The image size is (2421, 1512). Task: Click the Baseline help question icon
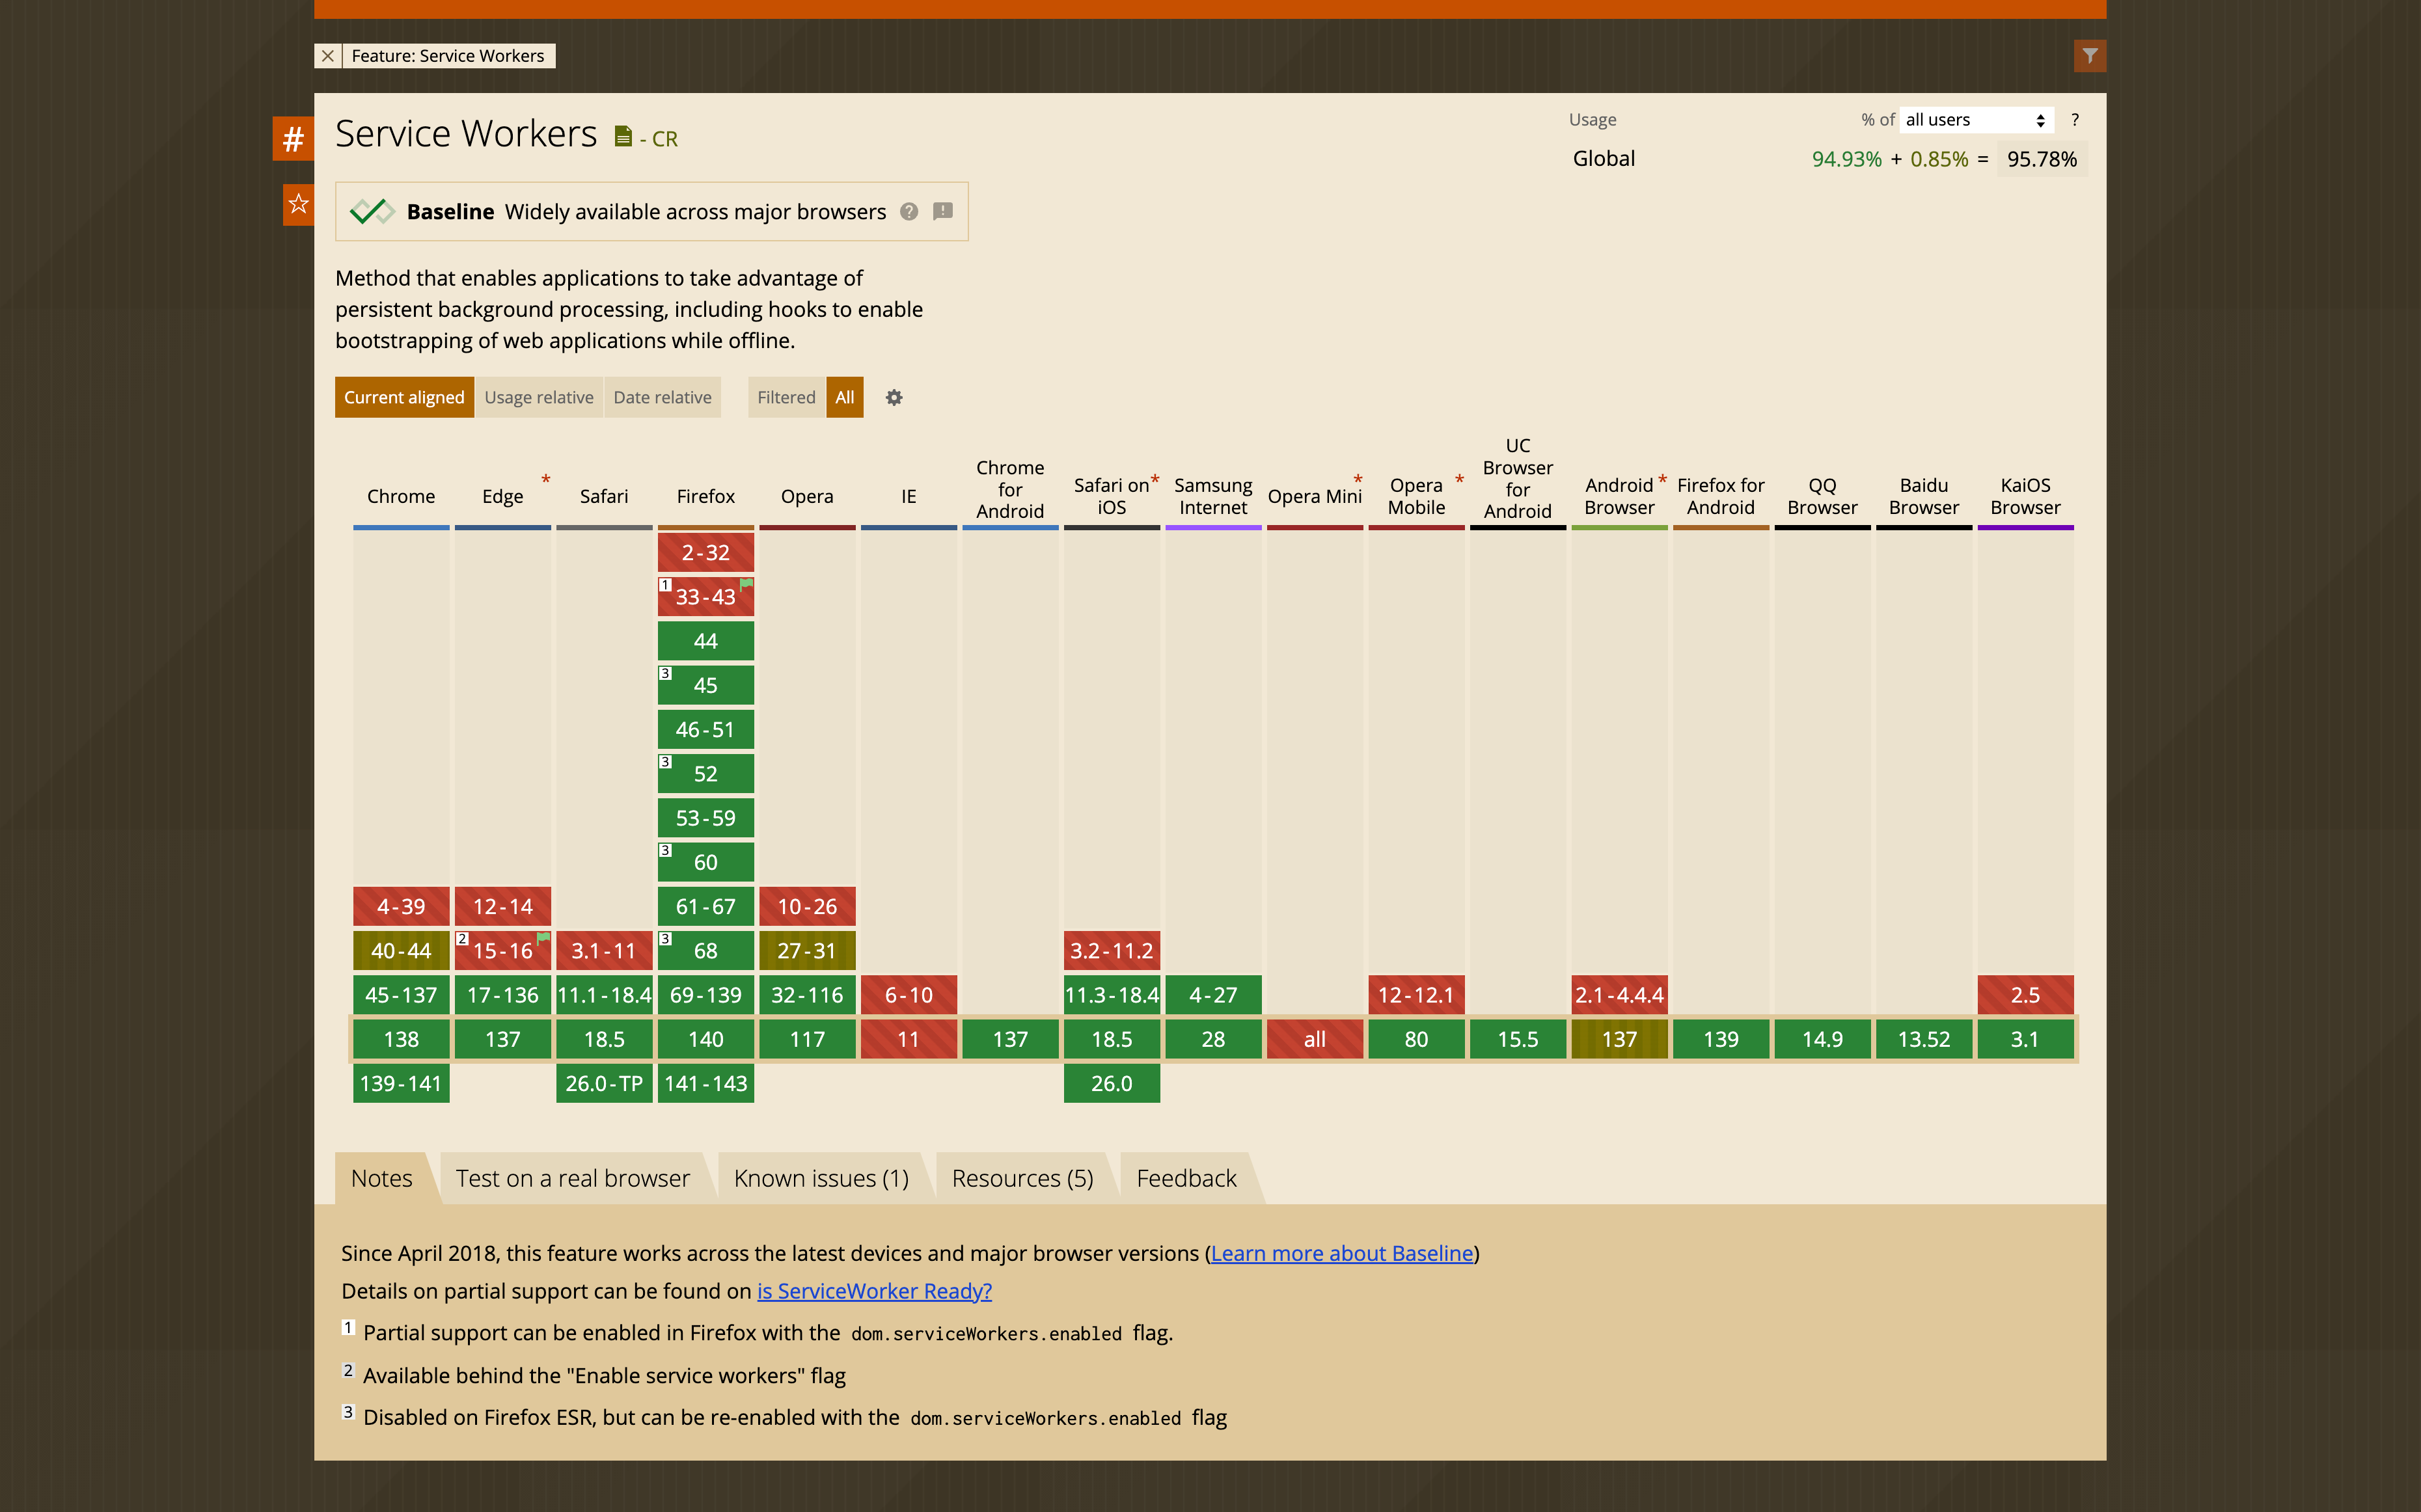908,211
